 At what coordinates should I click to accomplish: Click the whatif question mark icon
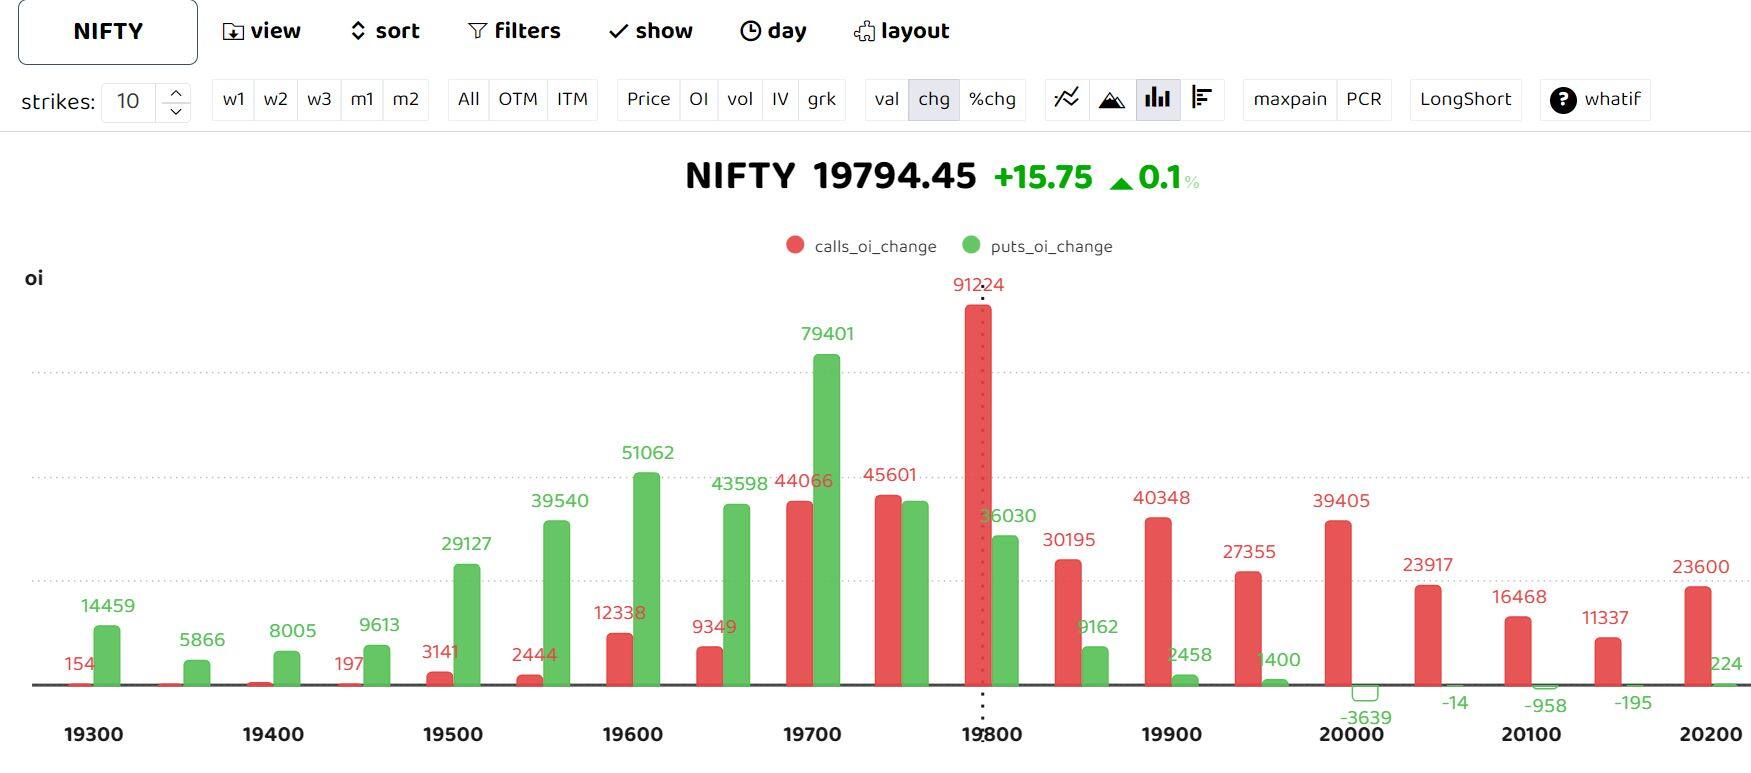point(1563,100)
